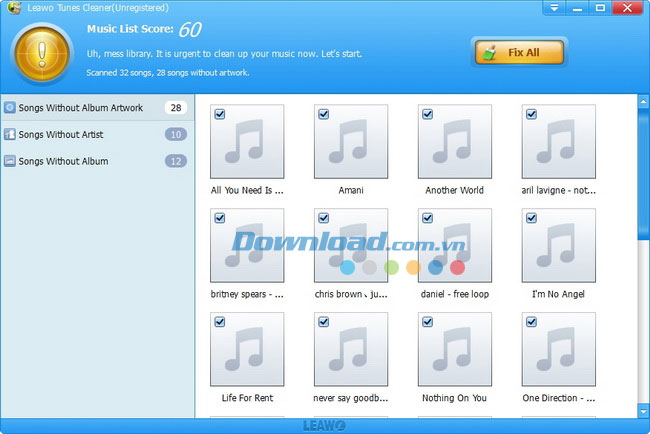Viewport: 650px width, 434px height.
Task: Uncheck the One Direction song checkbox
Action: point(531,322)
